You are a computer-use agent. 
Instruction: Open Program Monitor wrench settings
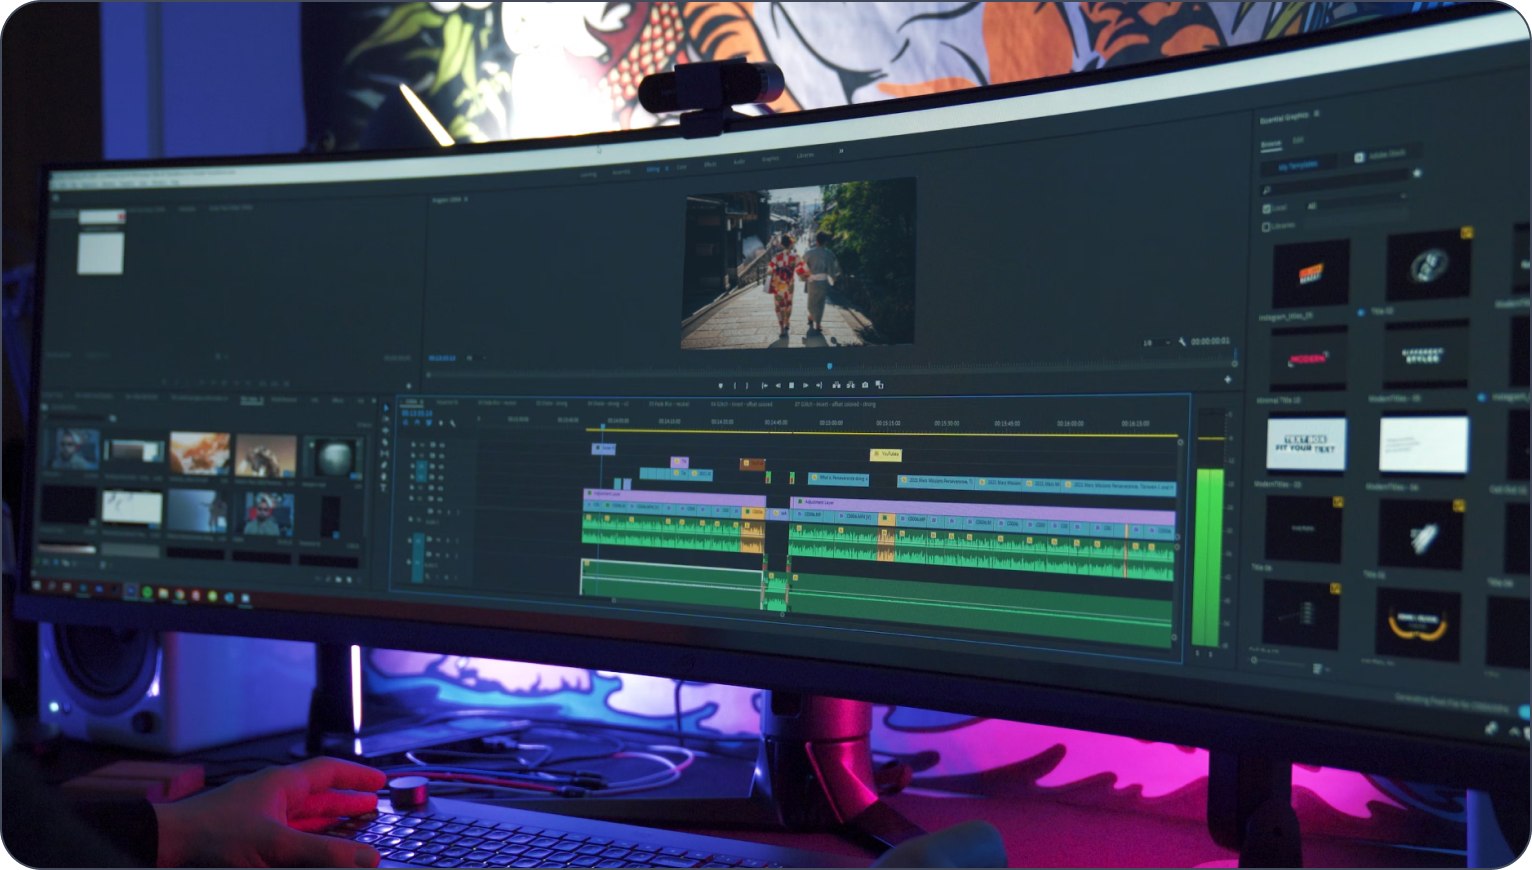(1181, 342)
